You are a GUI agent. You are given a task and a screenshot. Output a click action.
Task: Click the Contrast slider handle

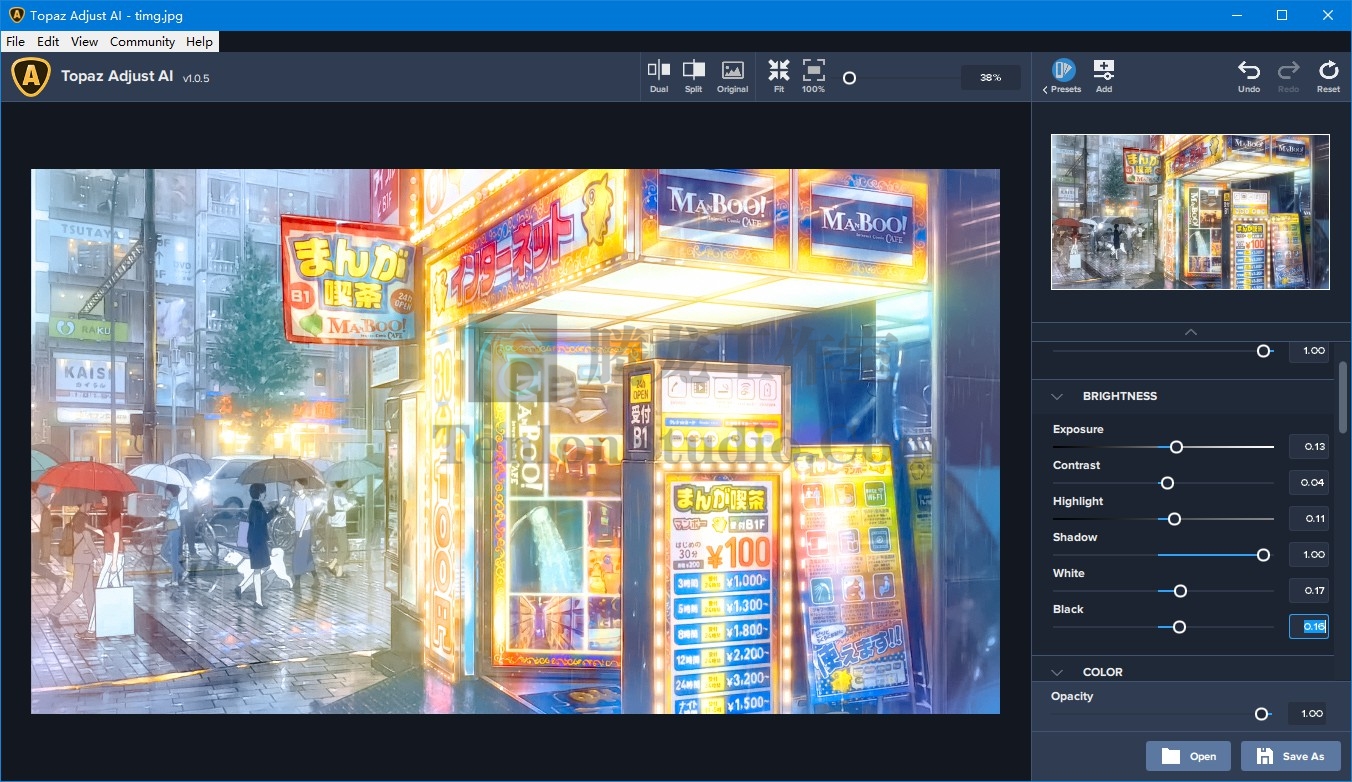tap(1167, 483)
